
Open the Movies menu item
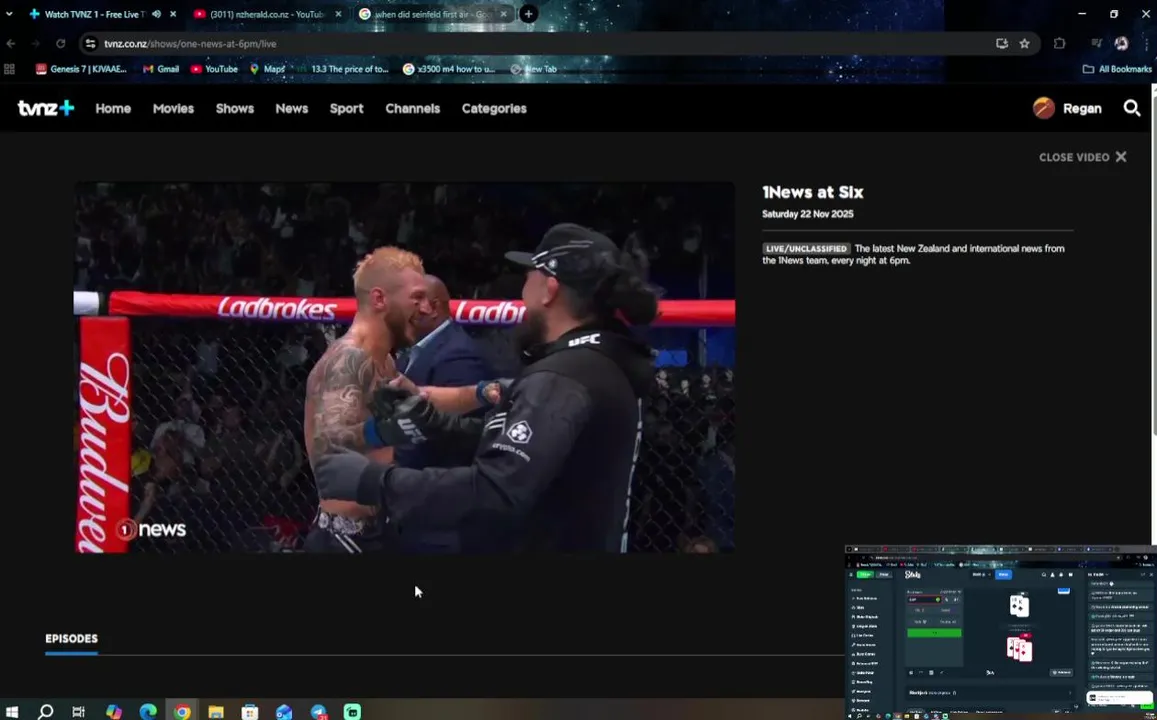click(173, 108)
